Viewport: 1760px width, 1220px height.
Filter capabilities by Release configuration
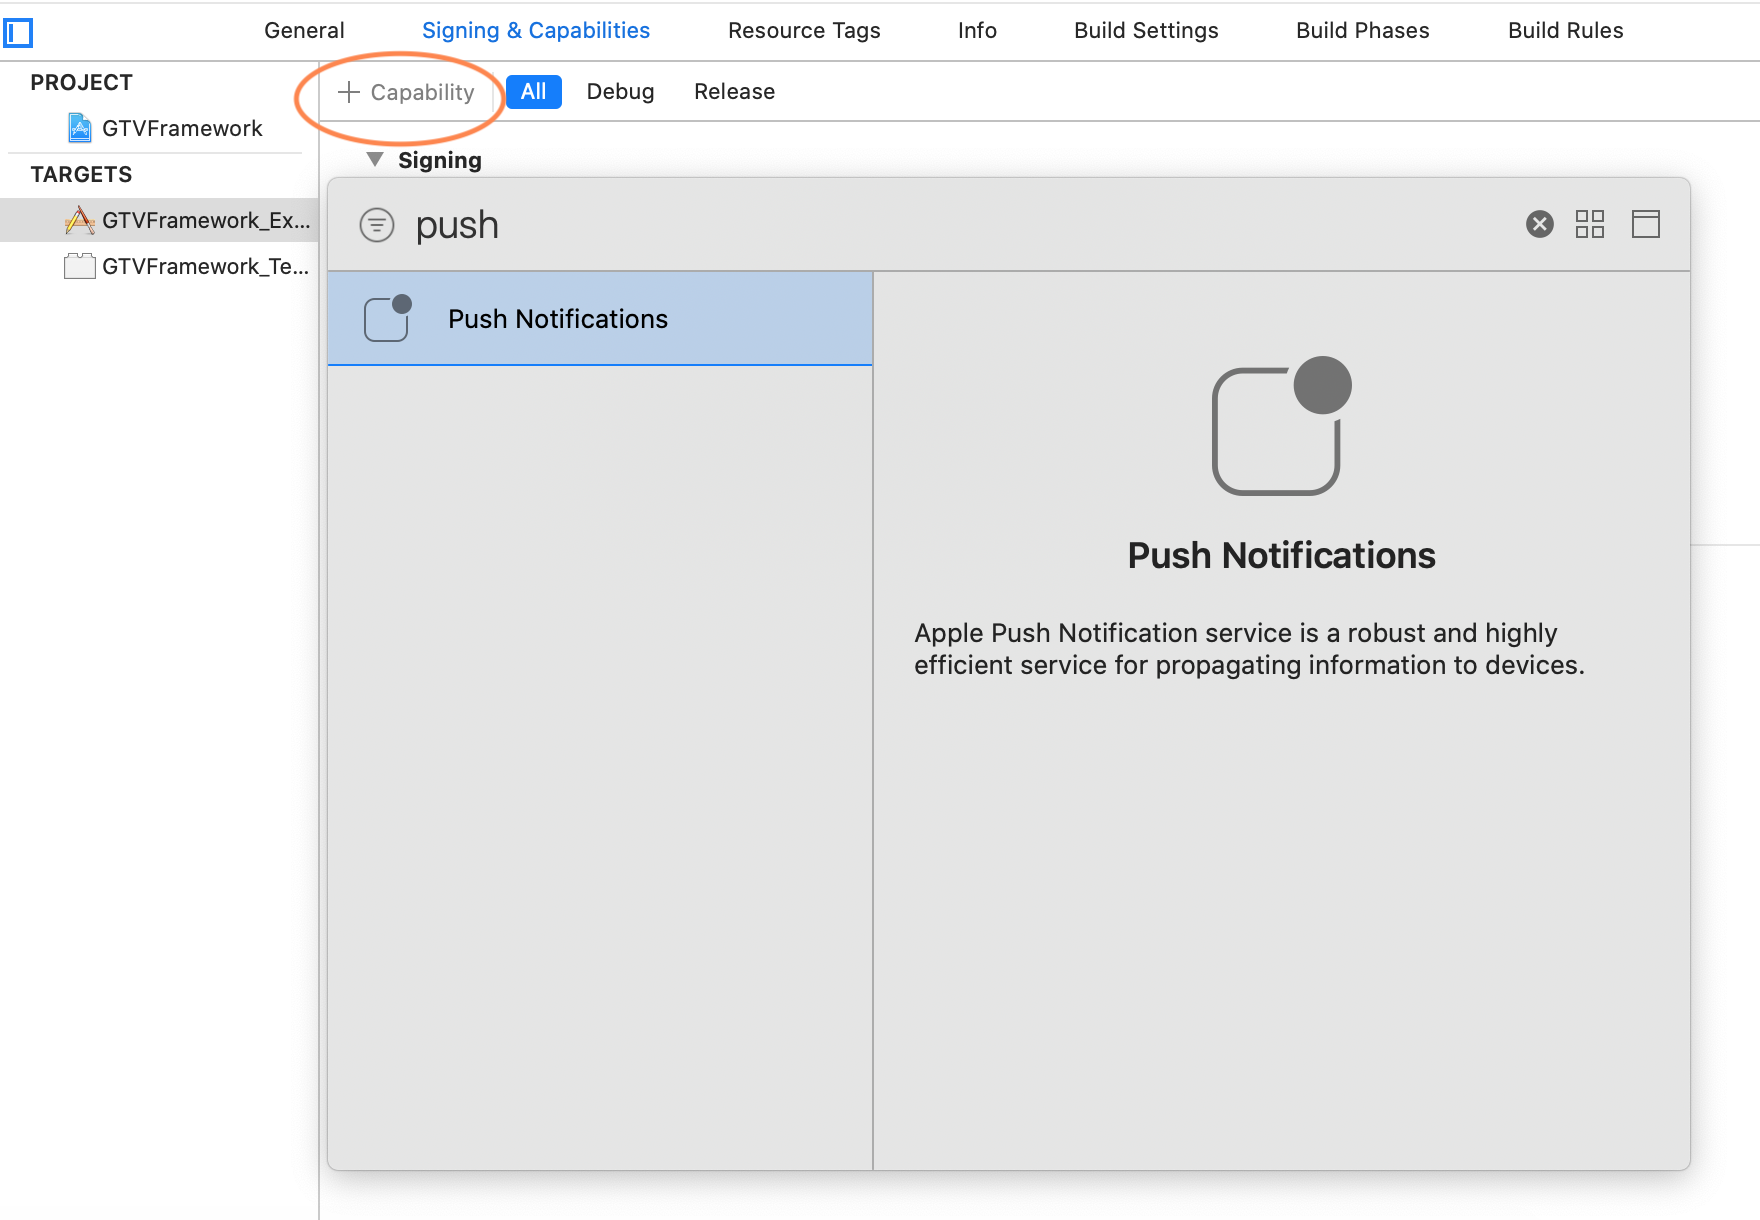pyautogui.click(x=734, y=92)
